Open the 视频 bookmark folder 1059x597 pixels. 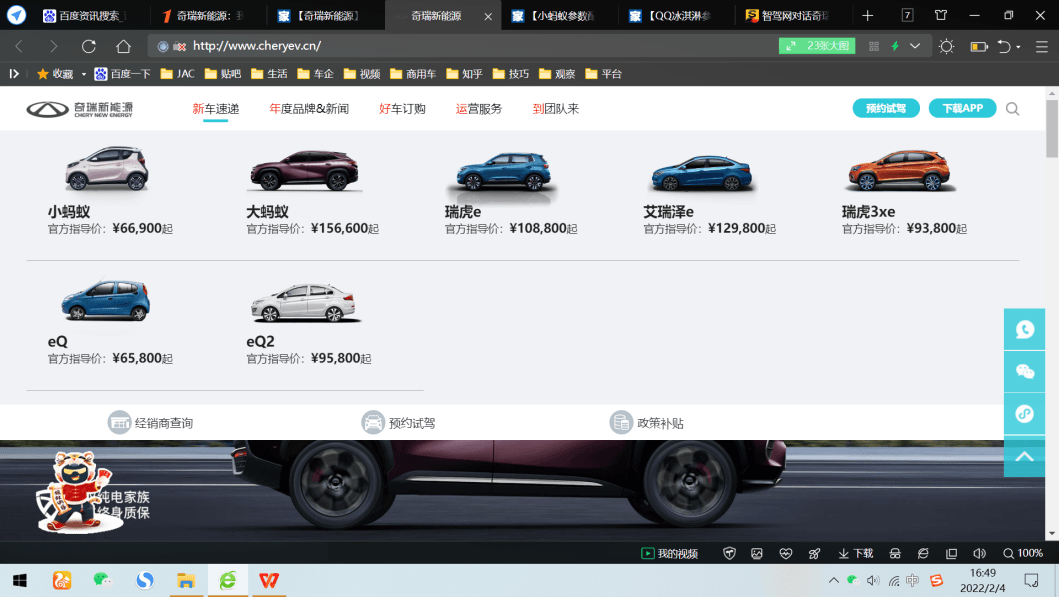pos(362,74)
